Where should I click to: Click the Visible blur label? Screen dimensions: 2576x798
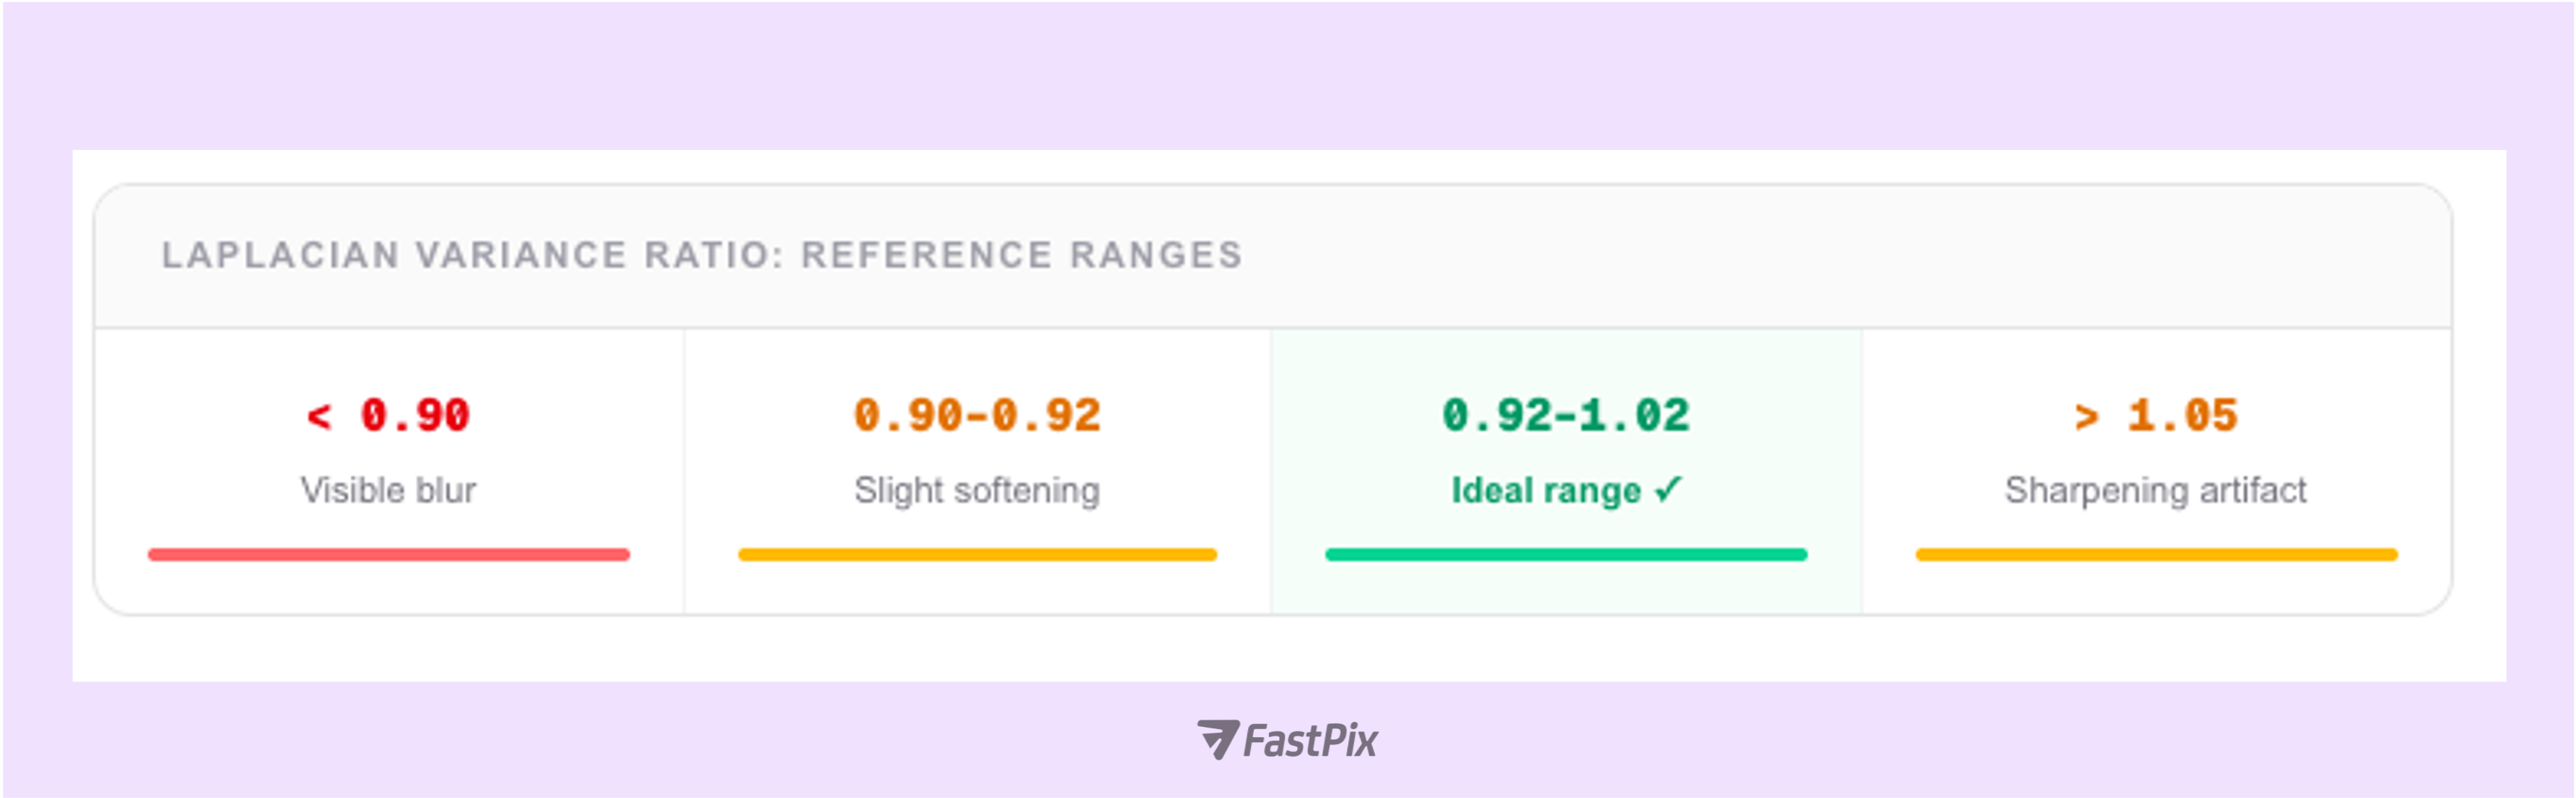click(388, 490)
